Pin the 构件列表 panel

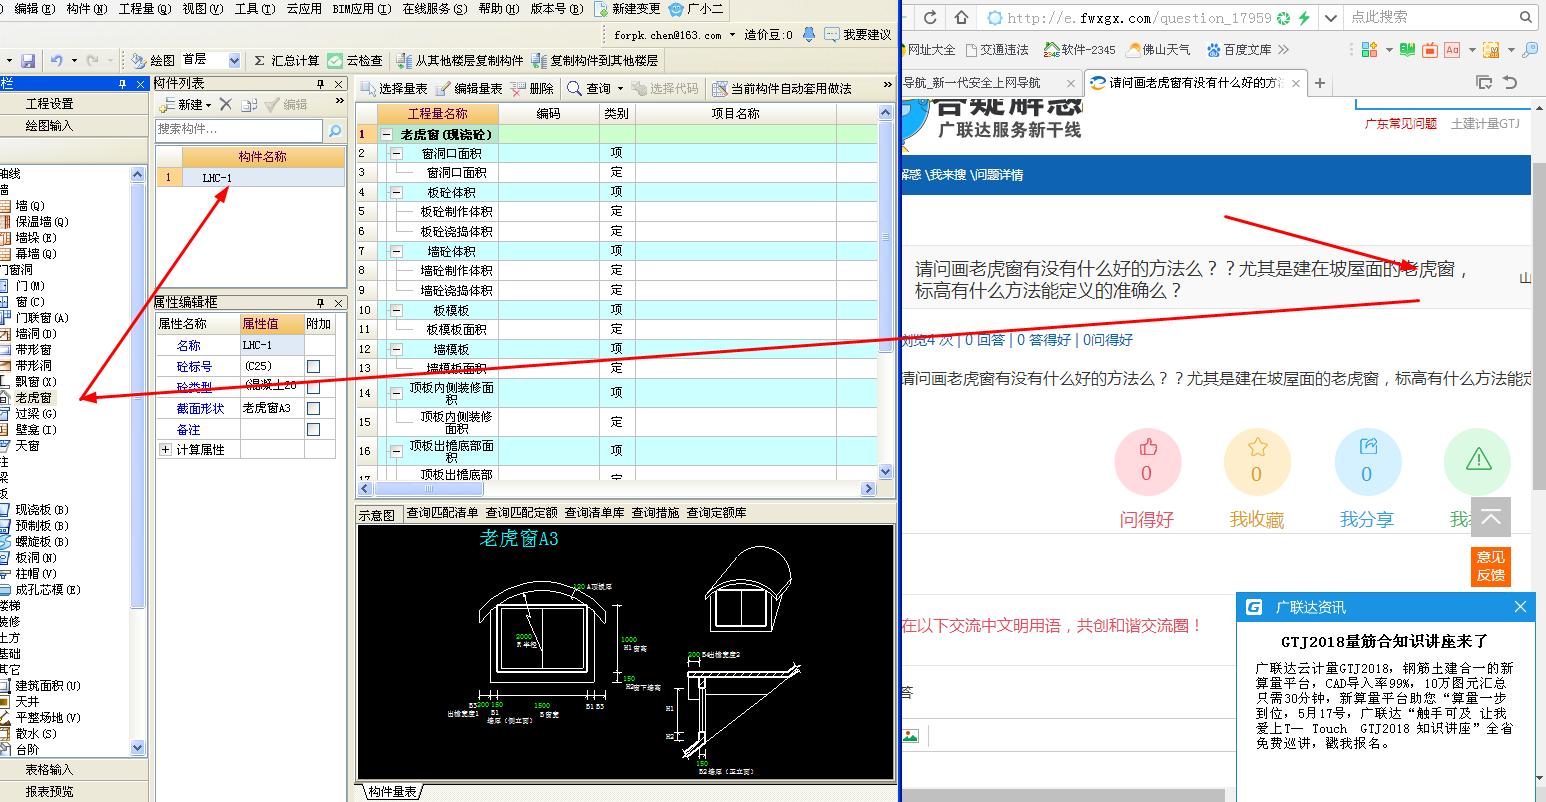(x=321, y=84)
